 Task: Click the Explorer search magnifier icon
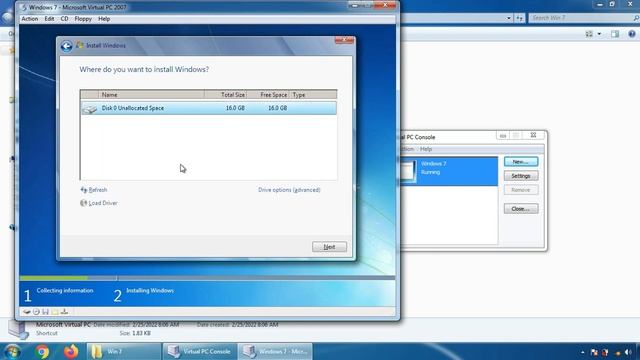click(x=636, y=18)
